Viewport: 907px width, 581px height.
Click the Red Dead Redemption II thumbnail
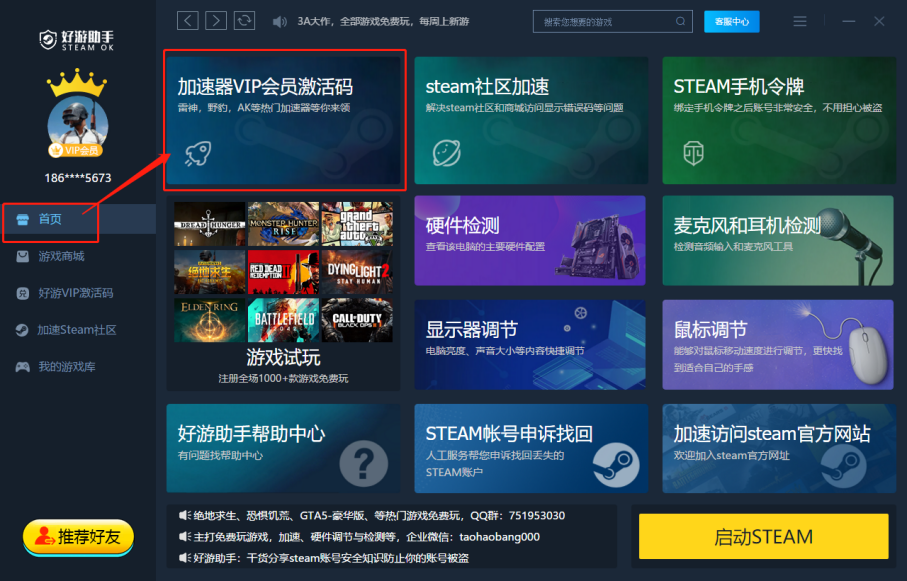pos(283,272)
